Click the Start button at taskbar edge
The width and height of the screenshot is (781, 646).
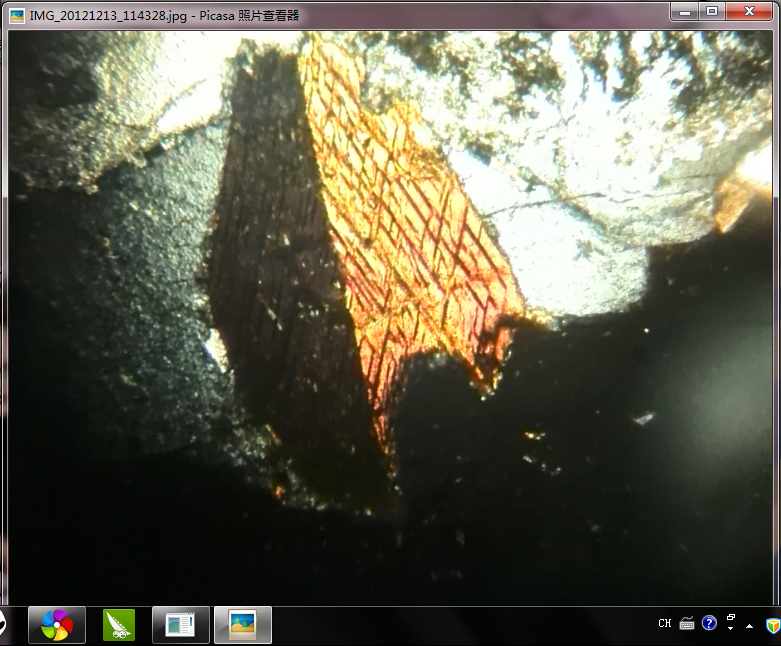(x=2, y=625)
